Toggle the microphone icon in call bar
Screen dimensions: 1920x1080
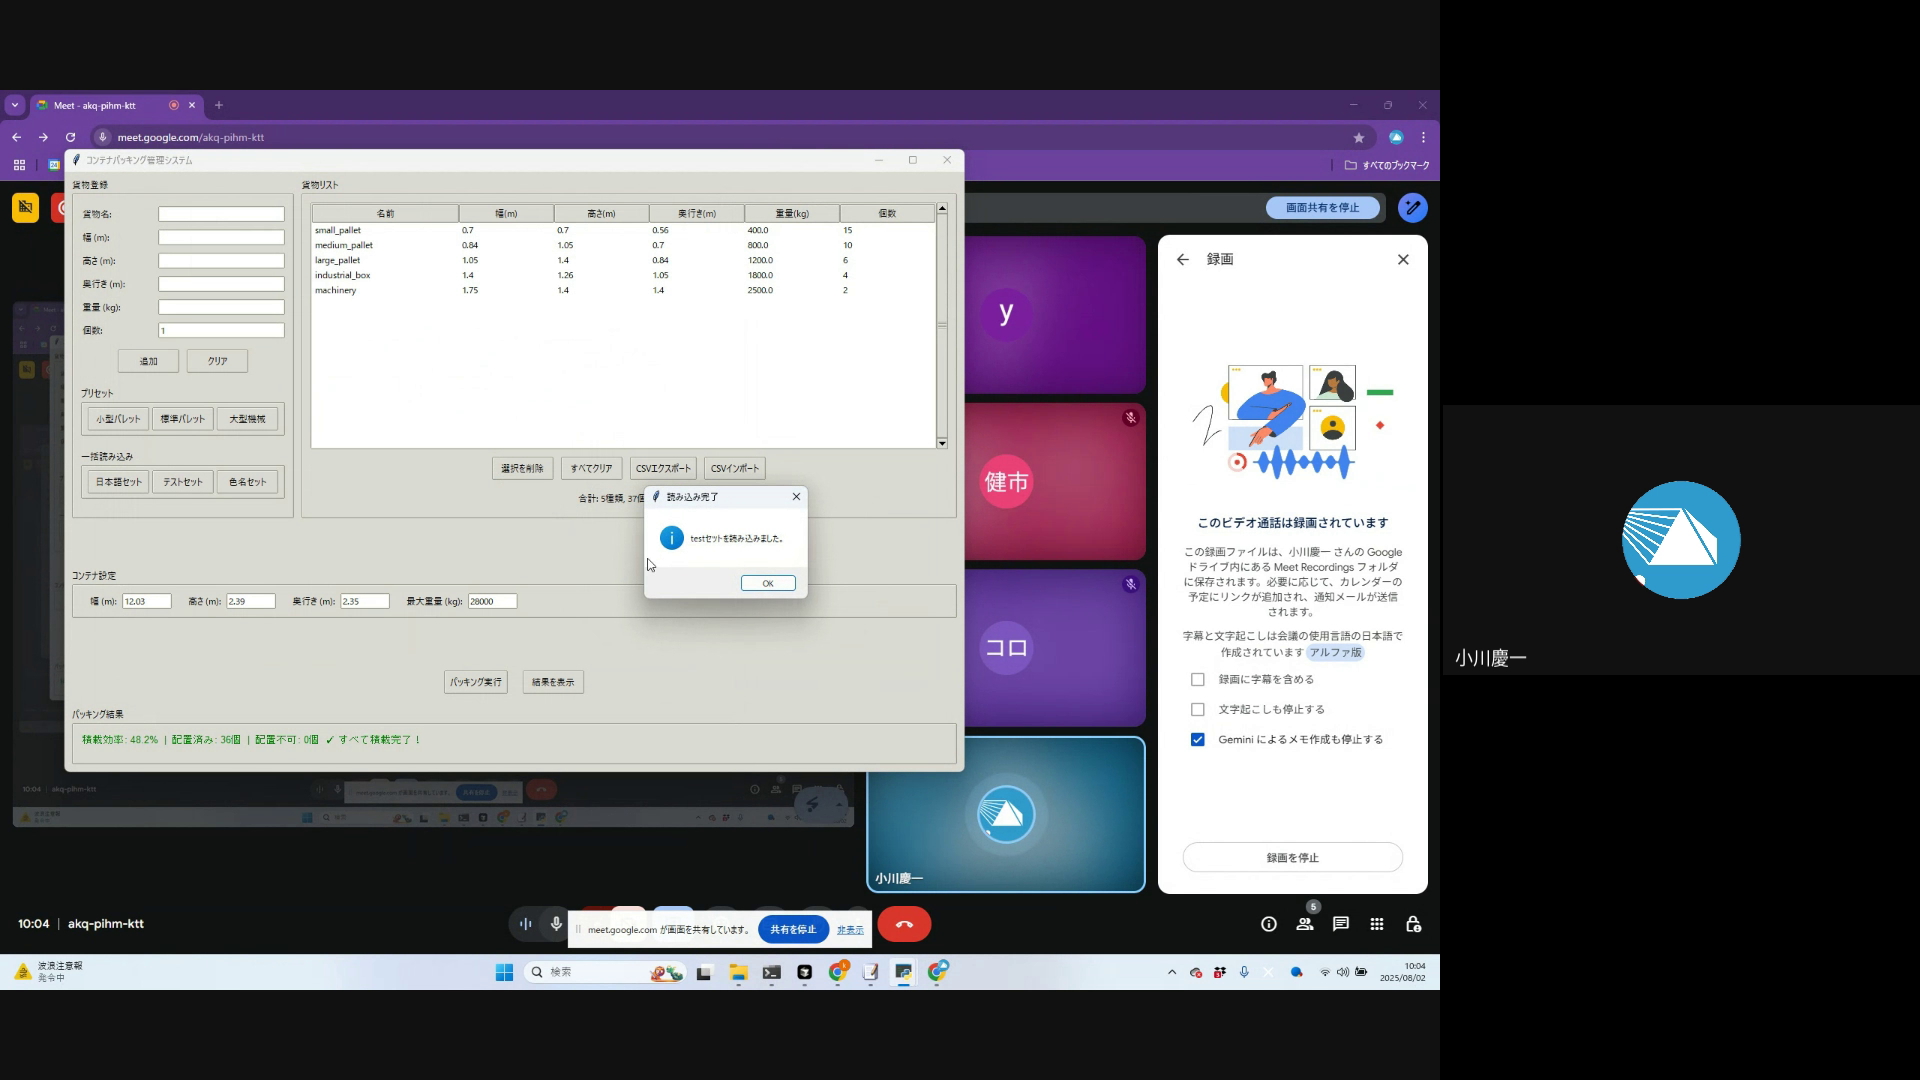coord(556,924)
